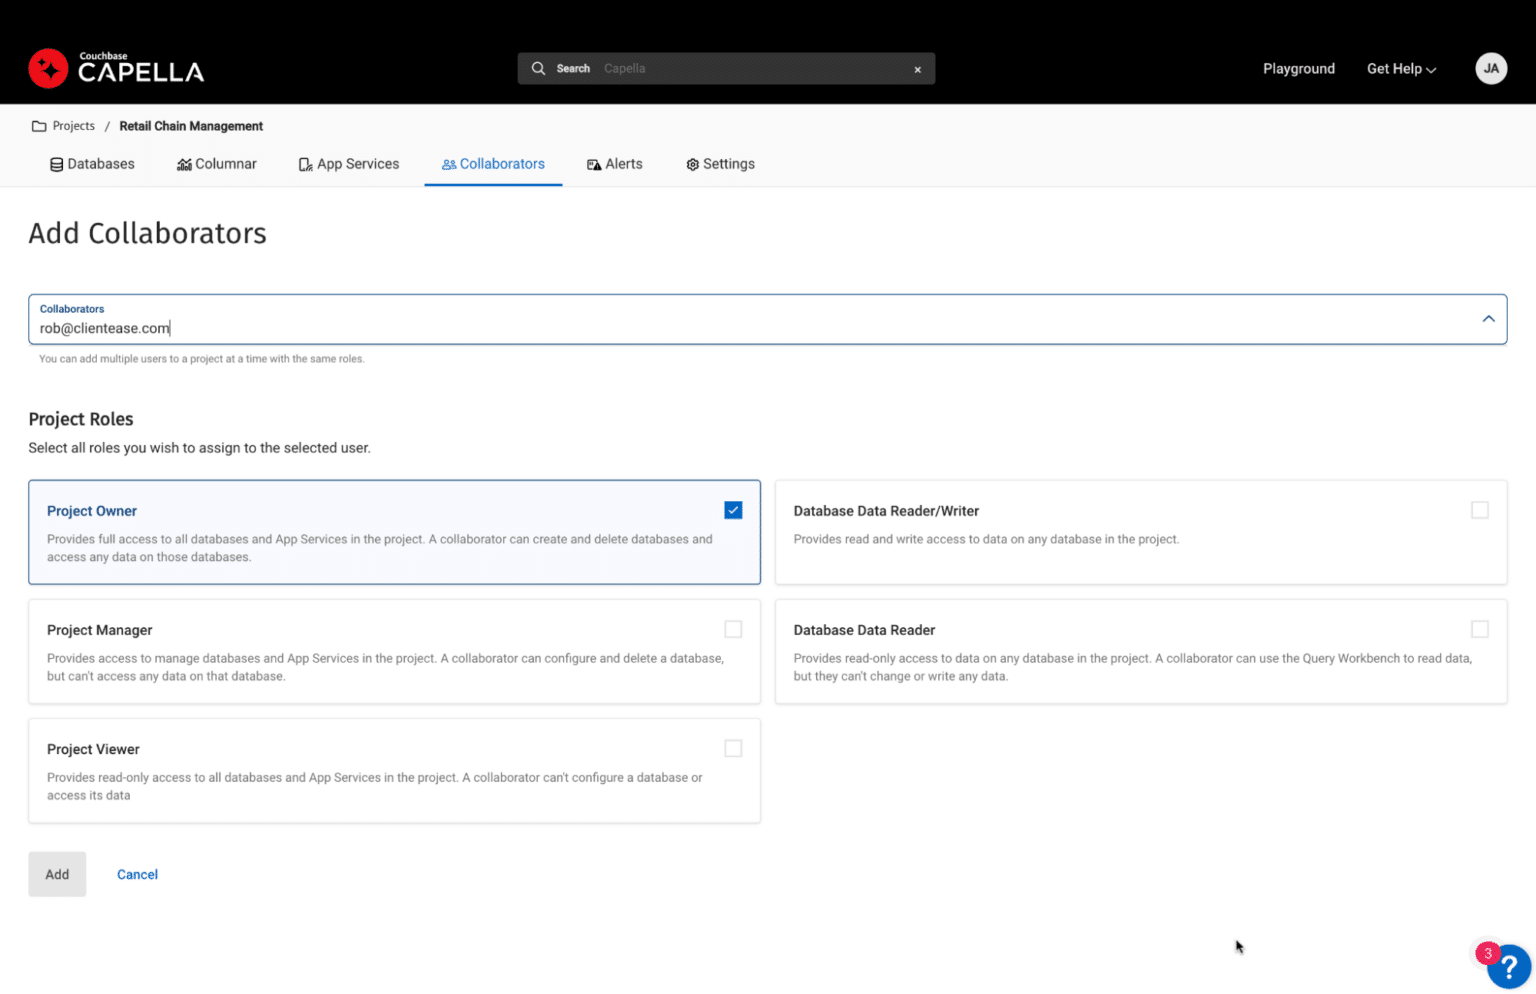Open the Settings tab
The height and width of the screenshot is (994, 1536).
[x=720, y=163]
